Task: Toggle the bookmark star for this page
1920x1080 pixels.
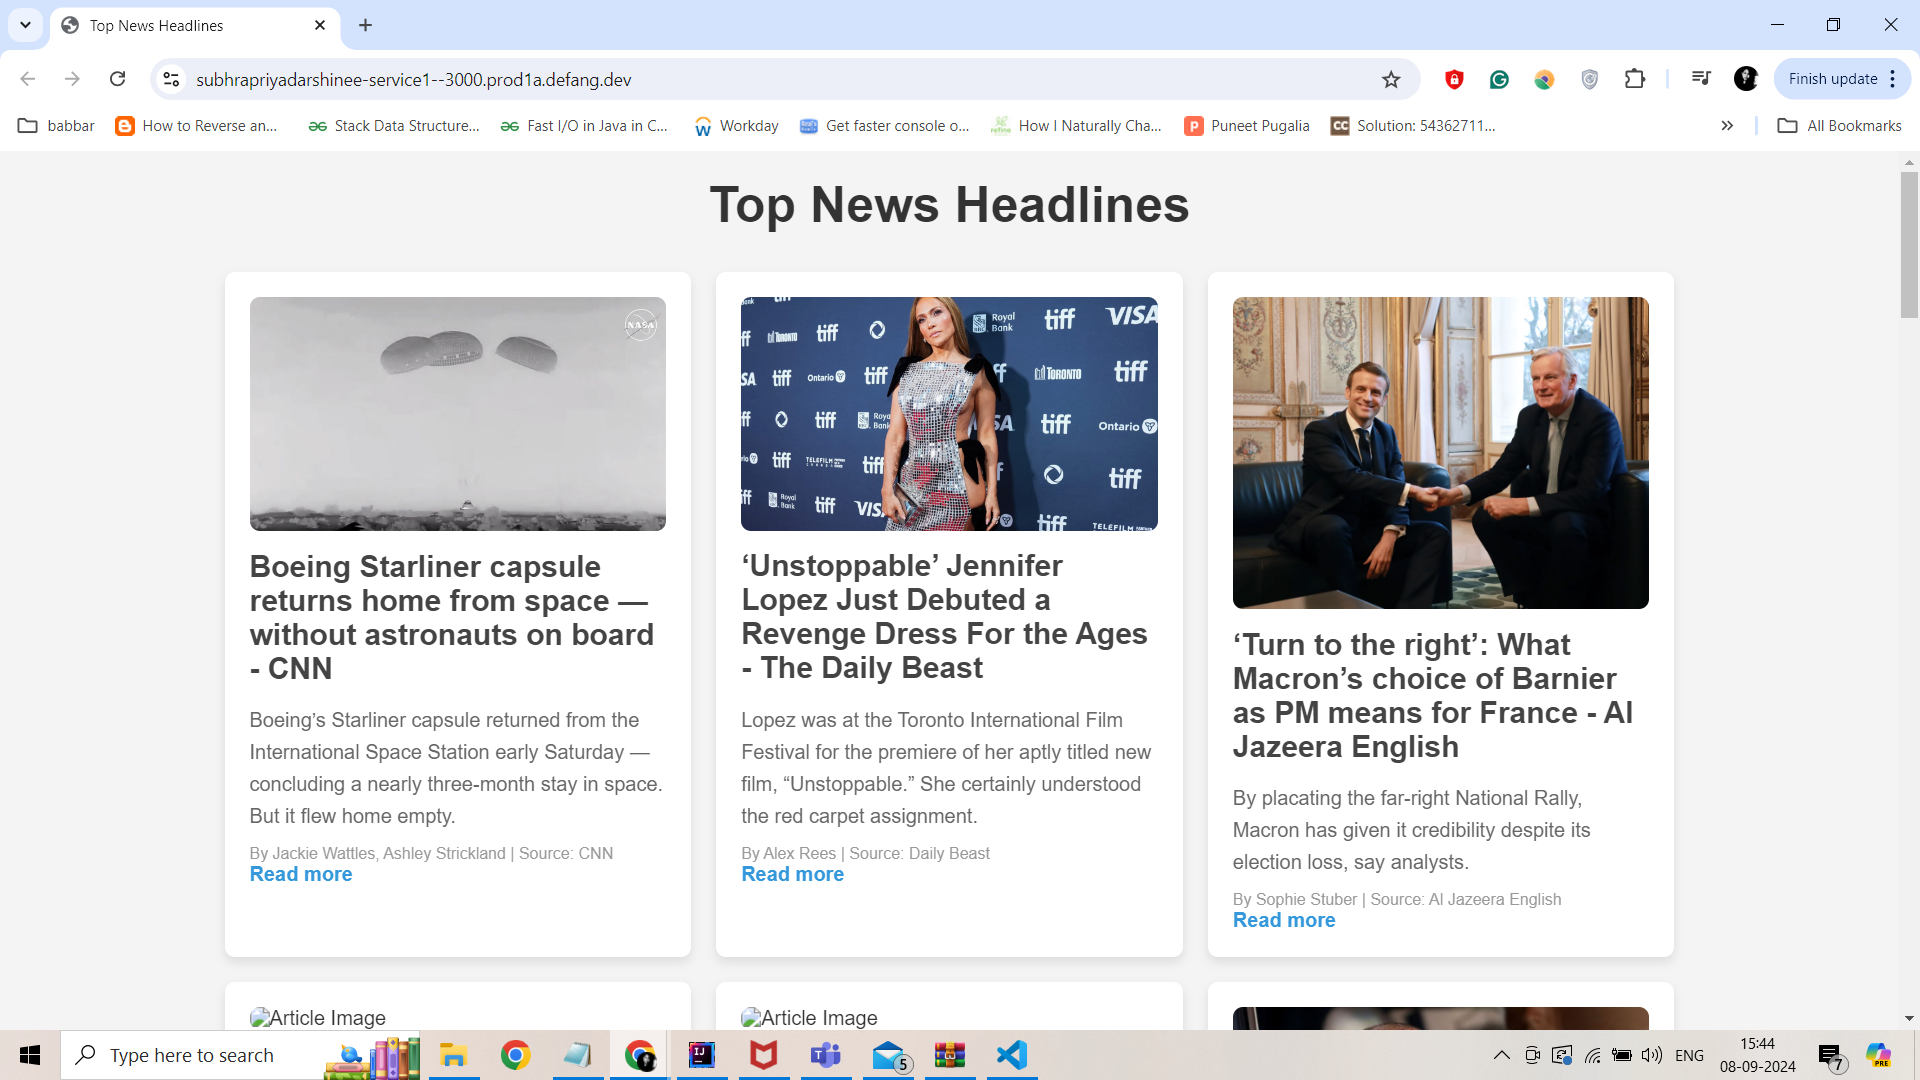Action: (1391, 79)
